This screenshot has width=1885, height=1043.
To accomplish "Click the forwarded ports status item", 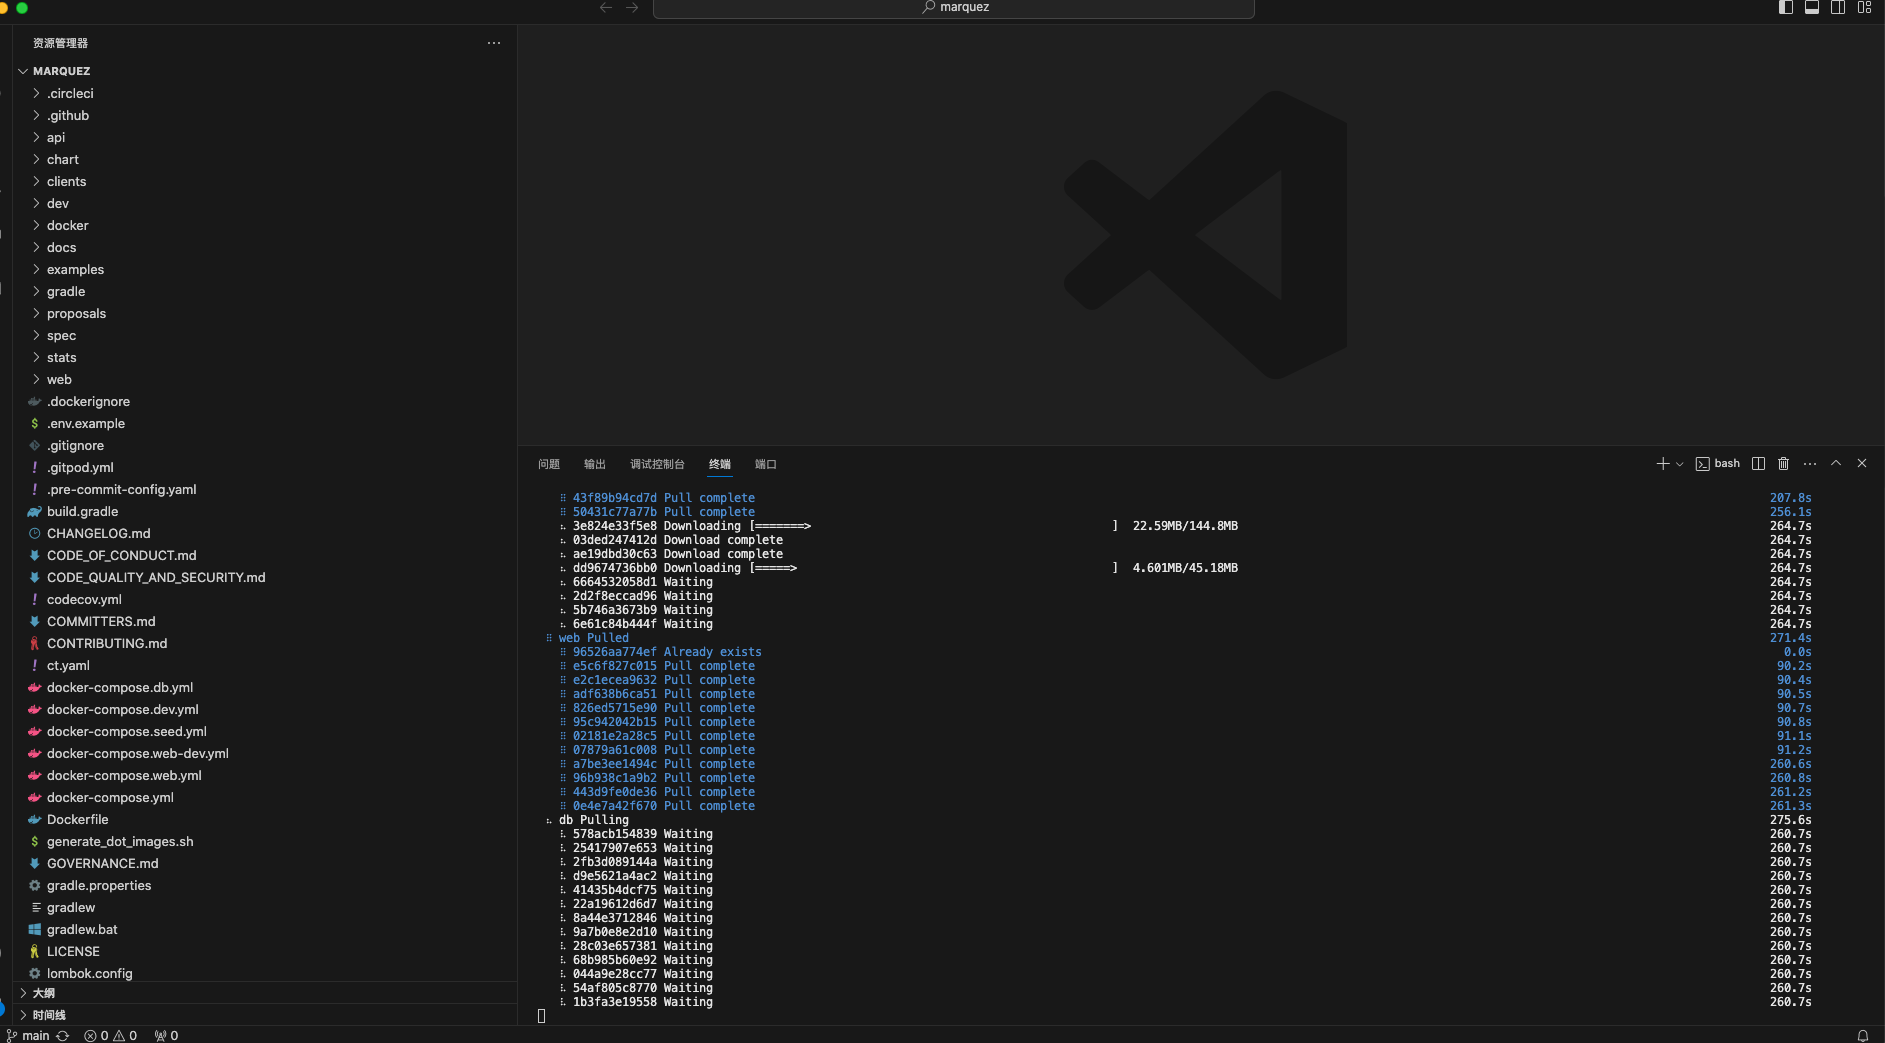I will pos(167,1035).
